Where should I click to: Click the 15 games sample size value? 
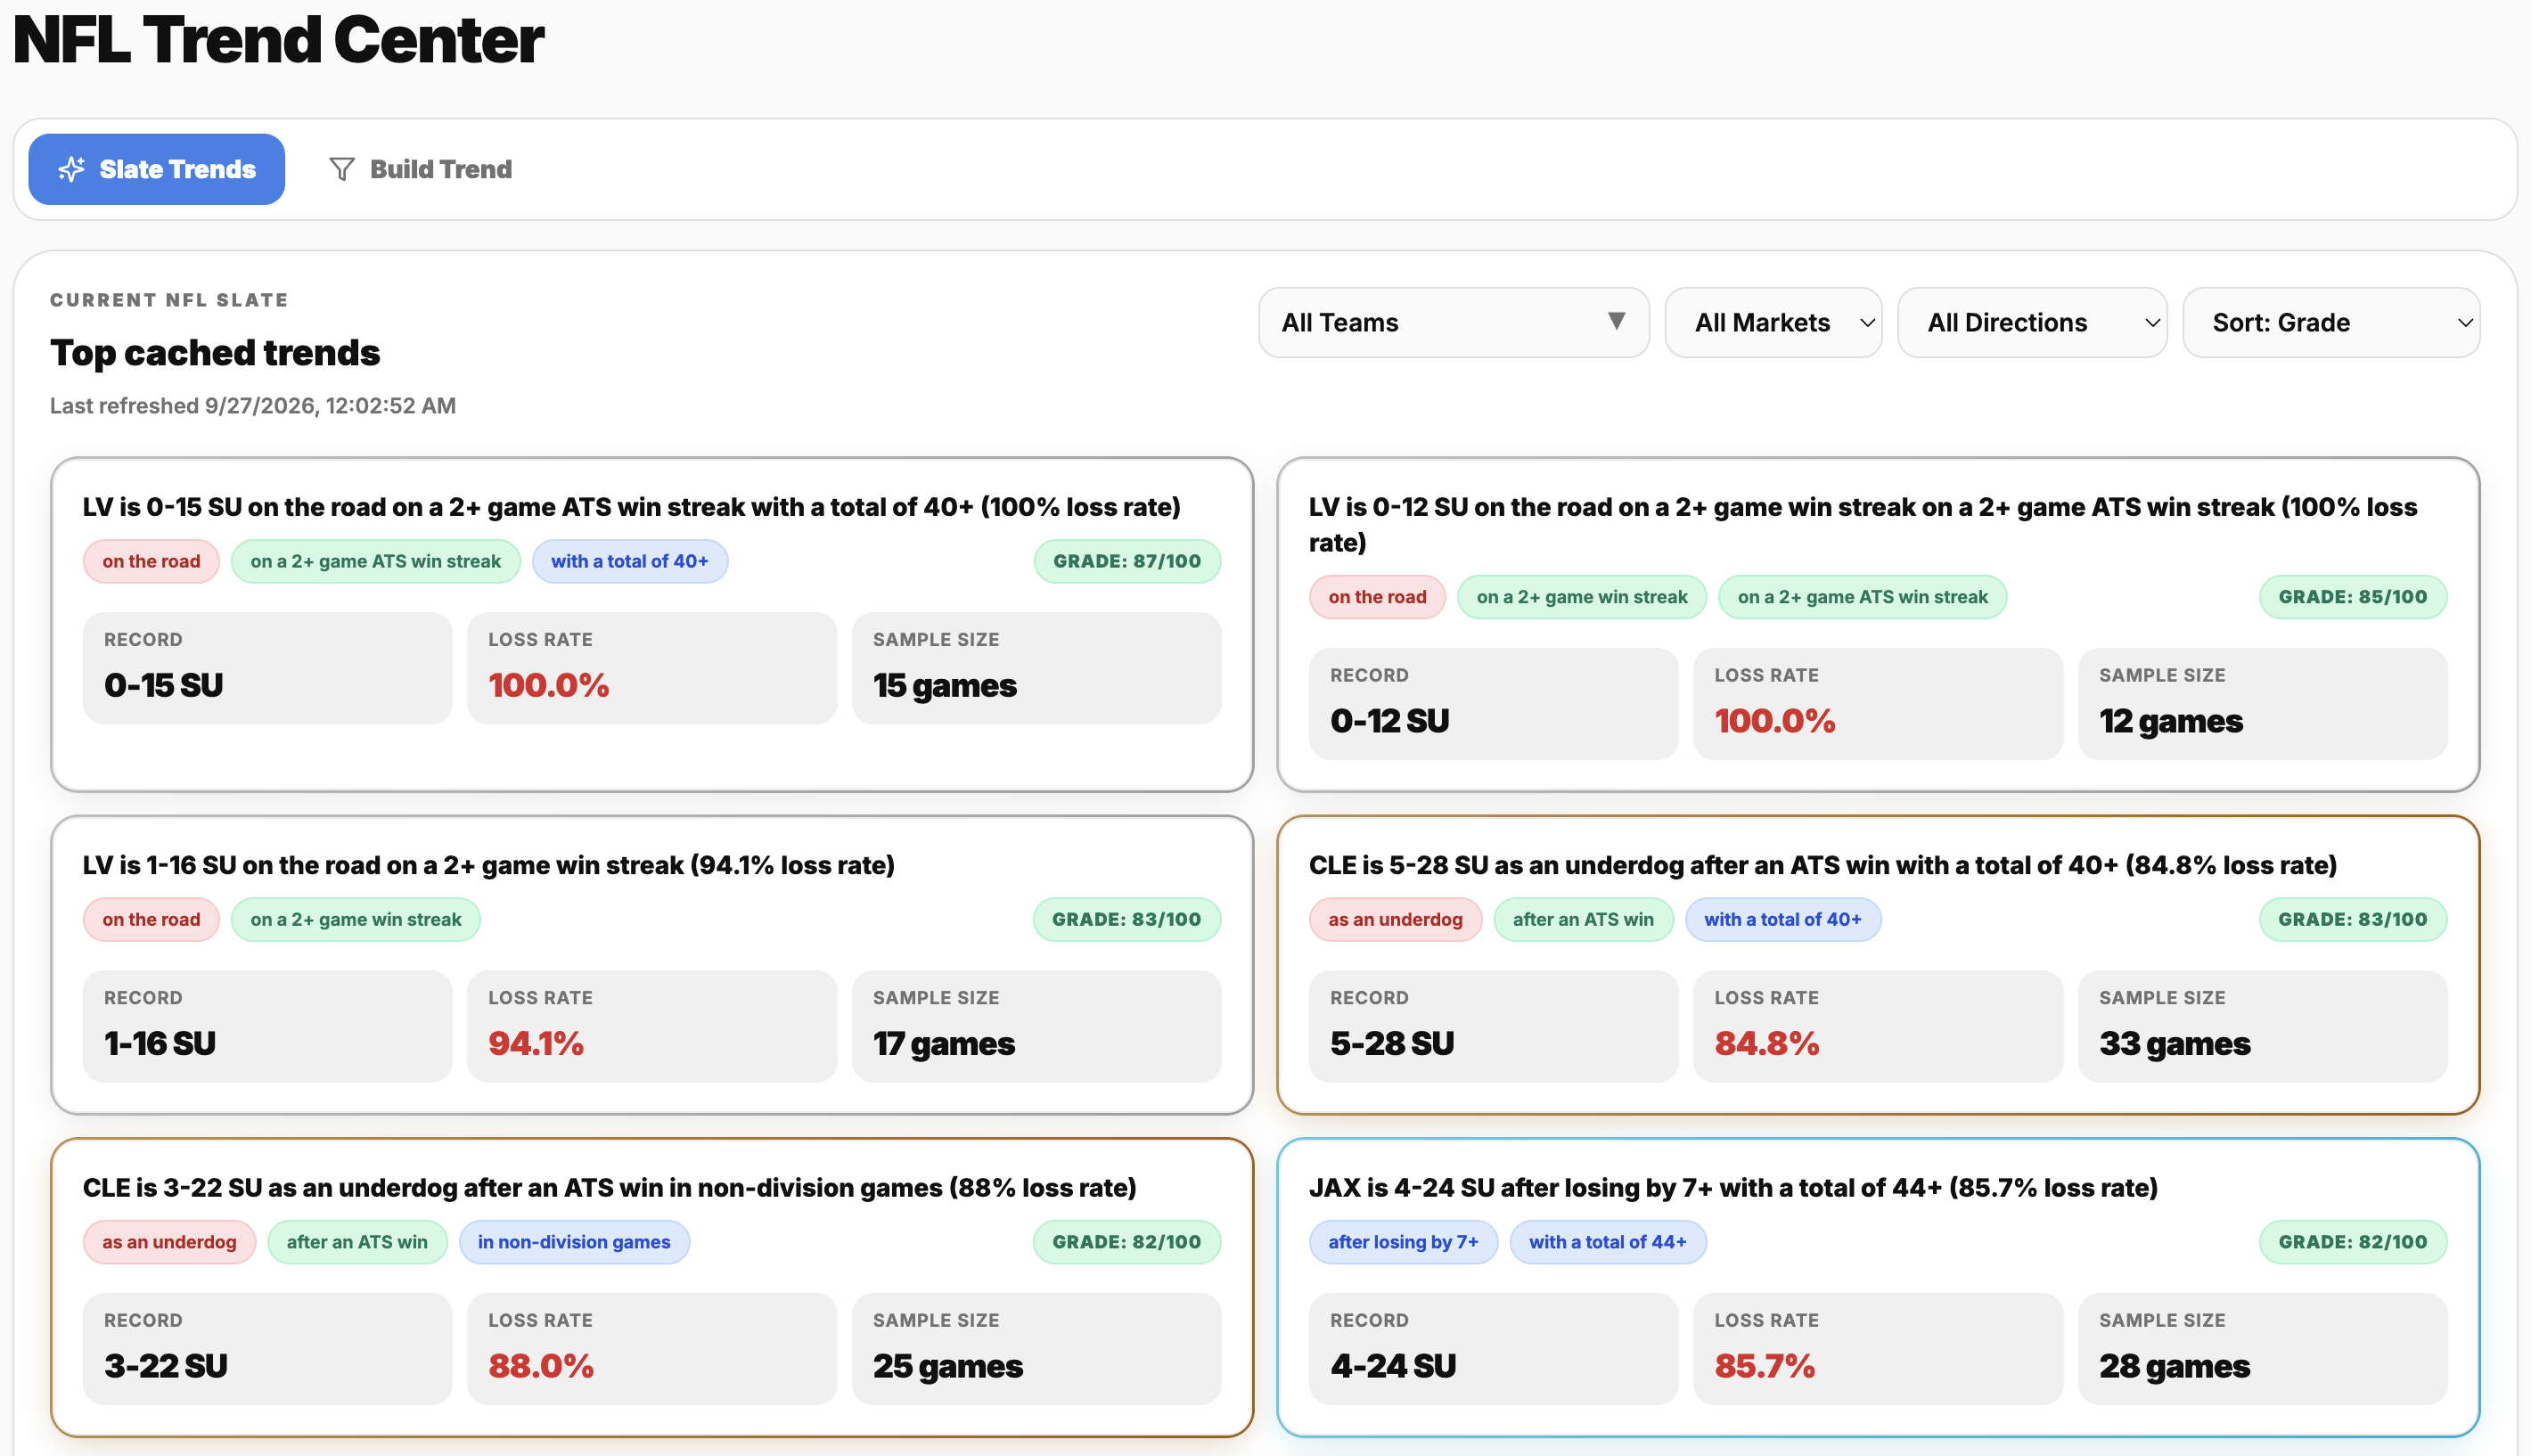click(x=945, y=685)
